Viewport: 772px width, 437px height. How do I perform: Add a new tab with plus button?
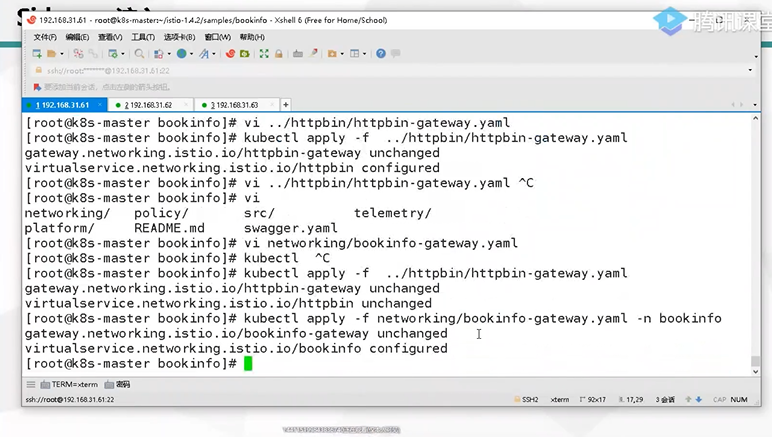286,105
